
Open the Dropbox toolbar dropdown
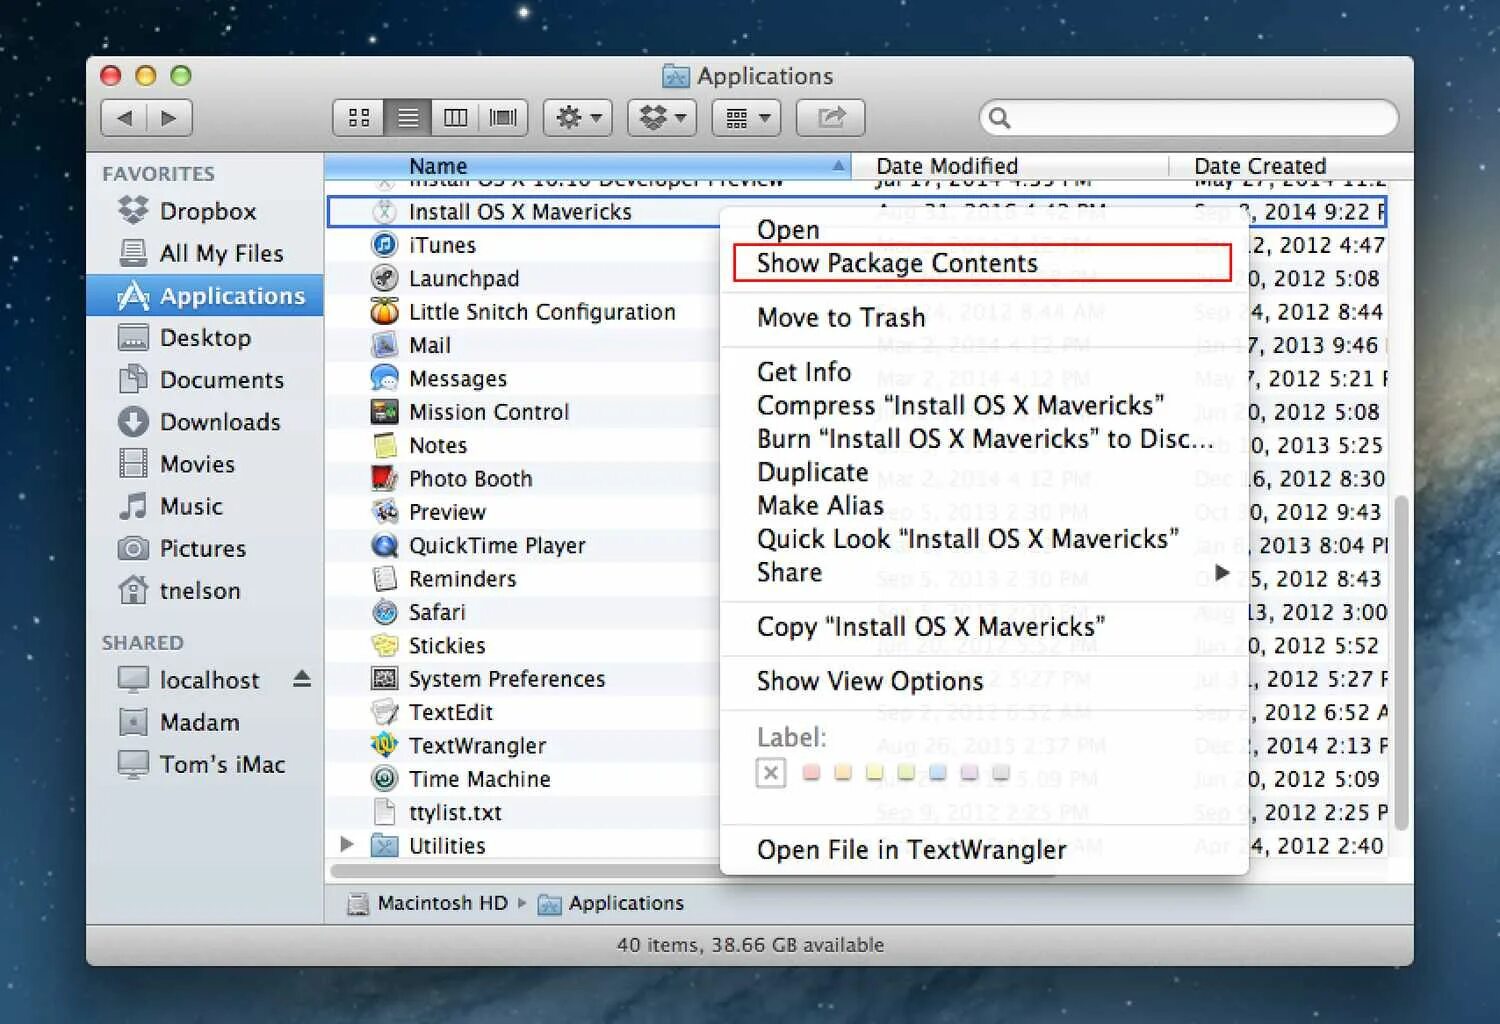(x=662, y=118)
